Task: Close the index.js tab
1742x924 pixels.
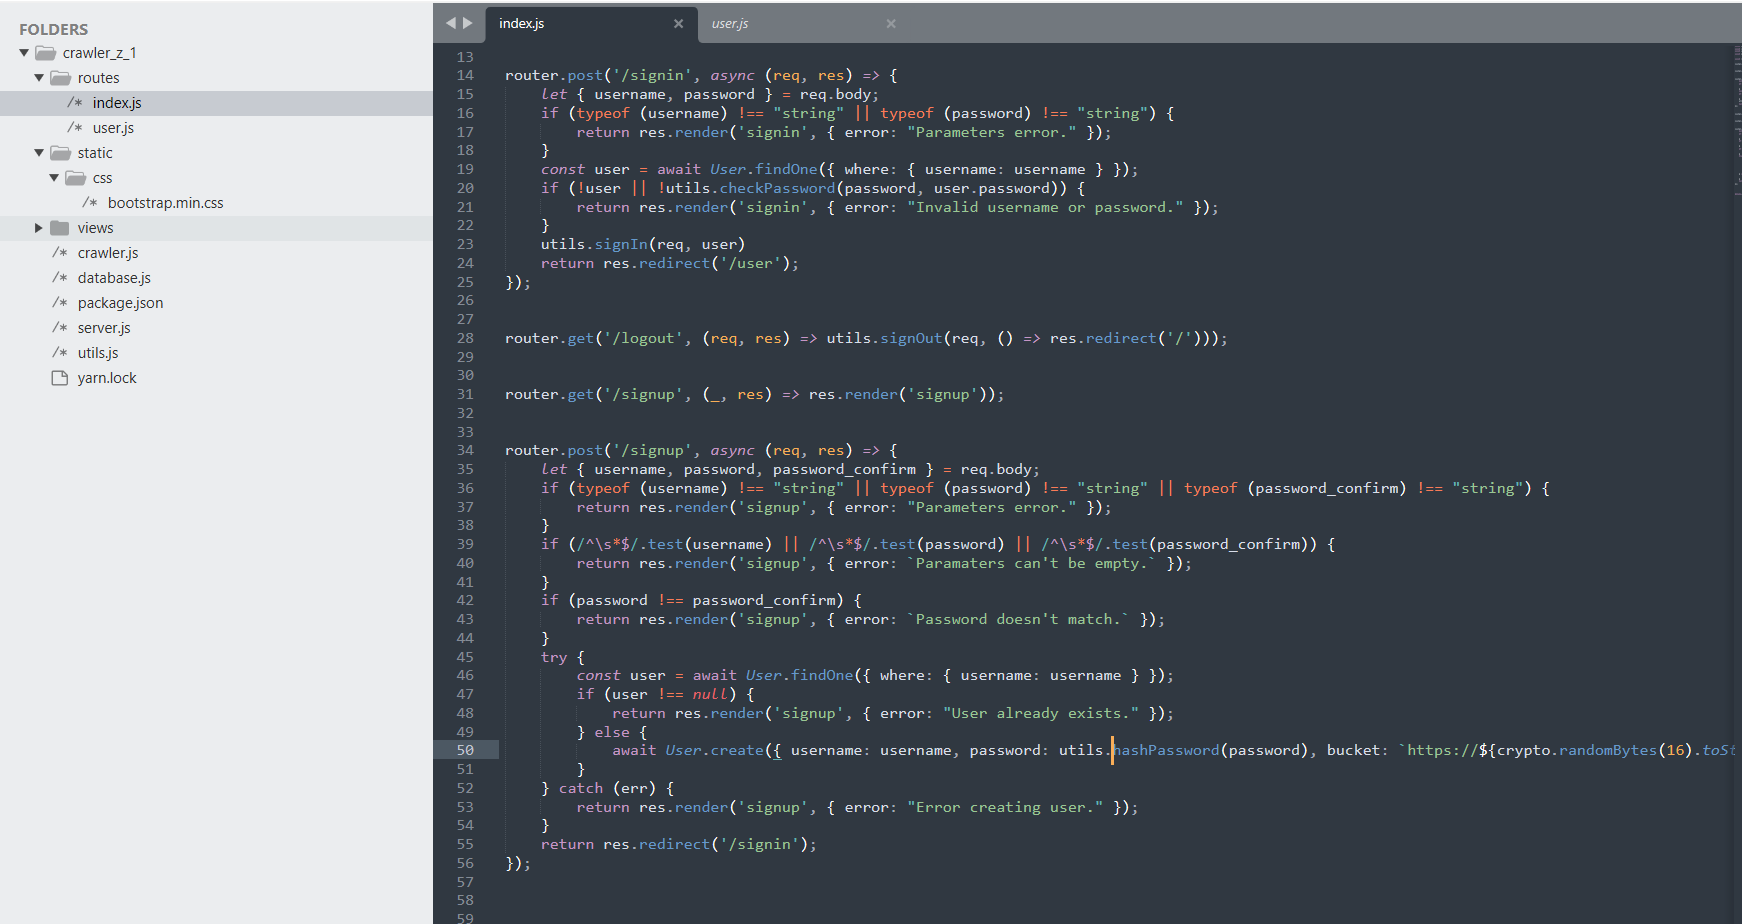Action: (x=678, y=24)
